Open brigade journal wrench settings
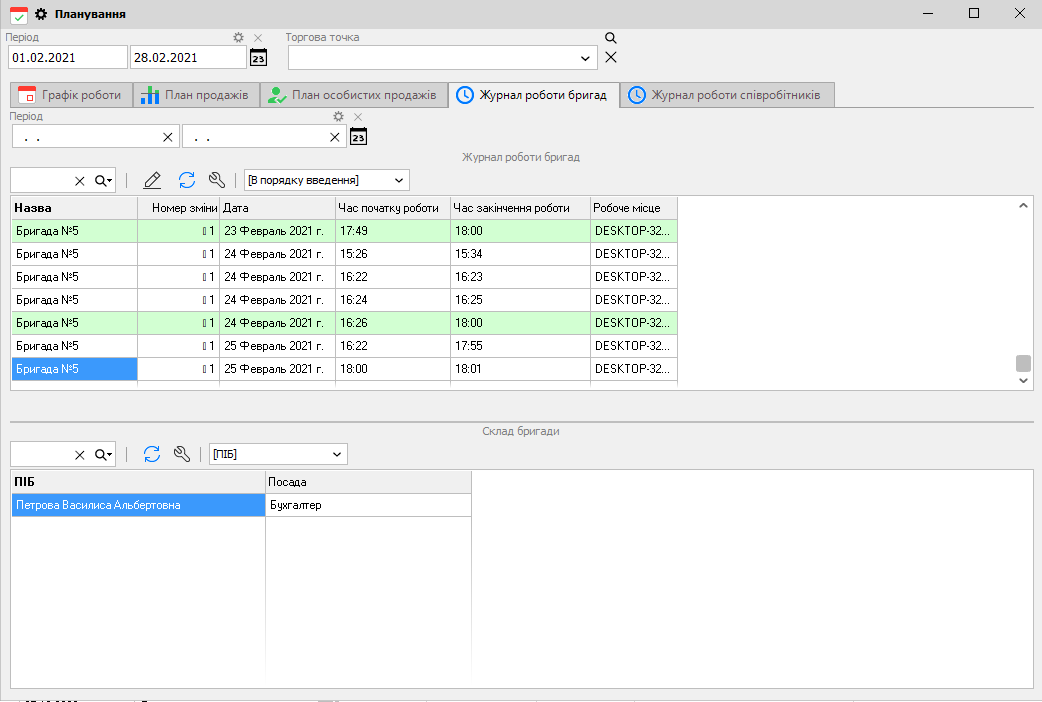 click(217, 180)
